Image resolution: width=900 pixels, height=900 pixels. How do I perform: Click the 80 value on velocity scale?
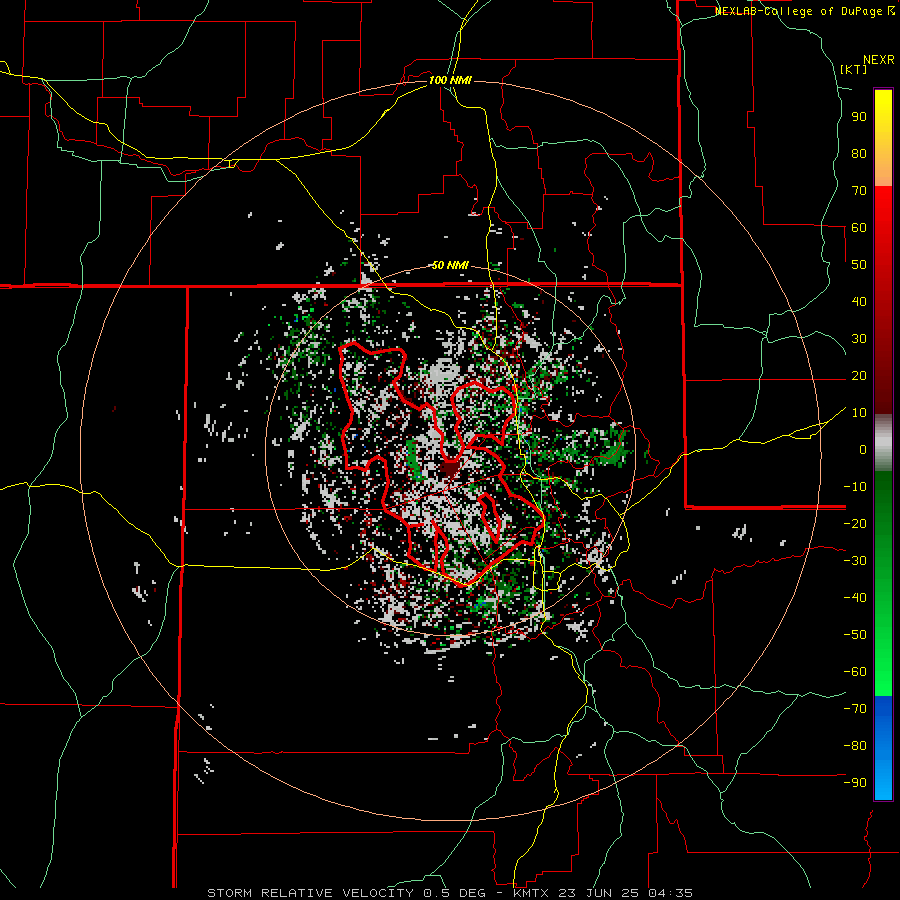(859, 153)
